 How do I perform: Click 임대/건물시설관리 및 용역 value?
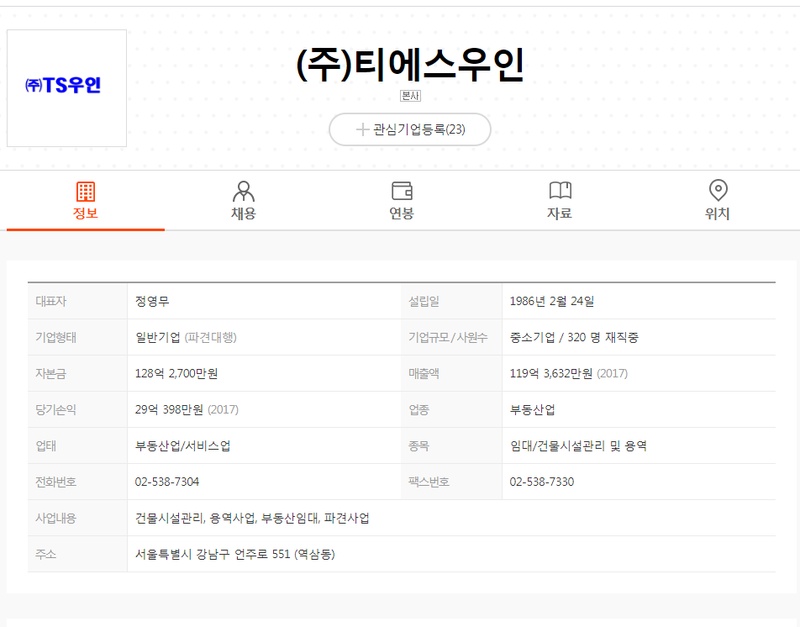click(578, 446)
